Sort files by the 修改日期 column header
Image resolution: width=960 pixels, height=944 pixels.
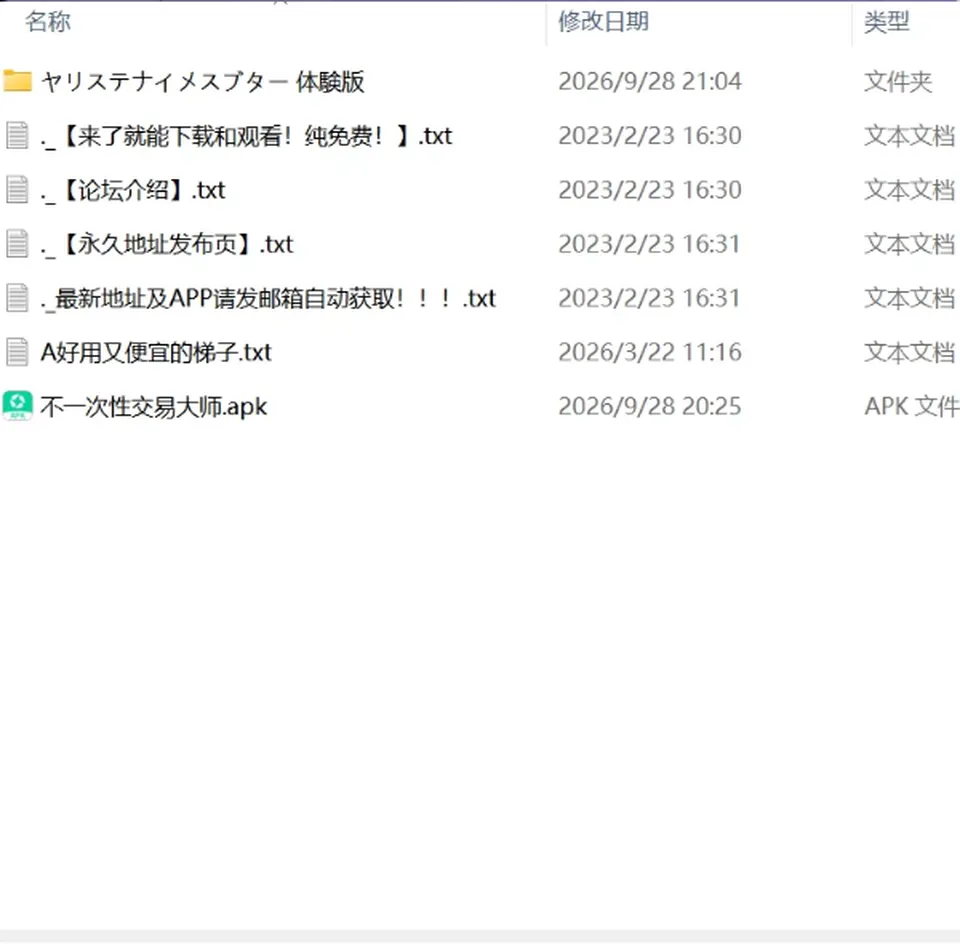(603, 21)
